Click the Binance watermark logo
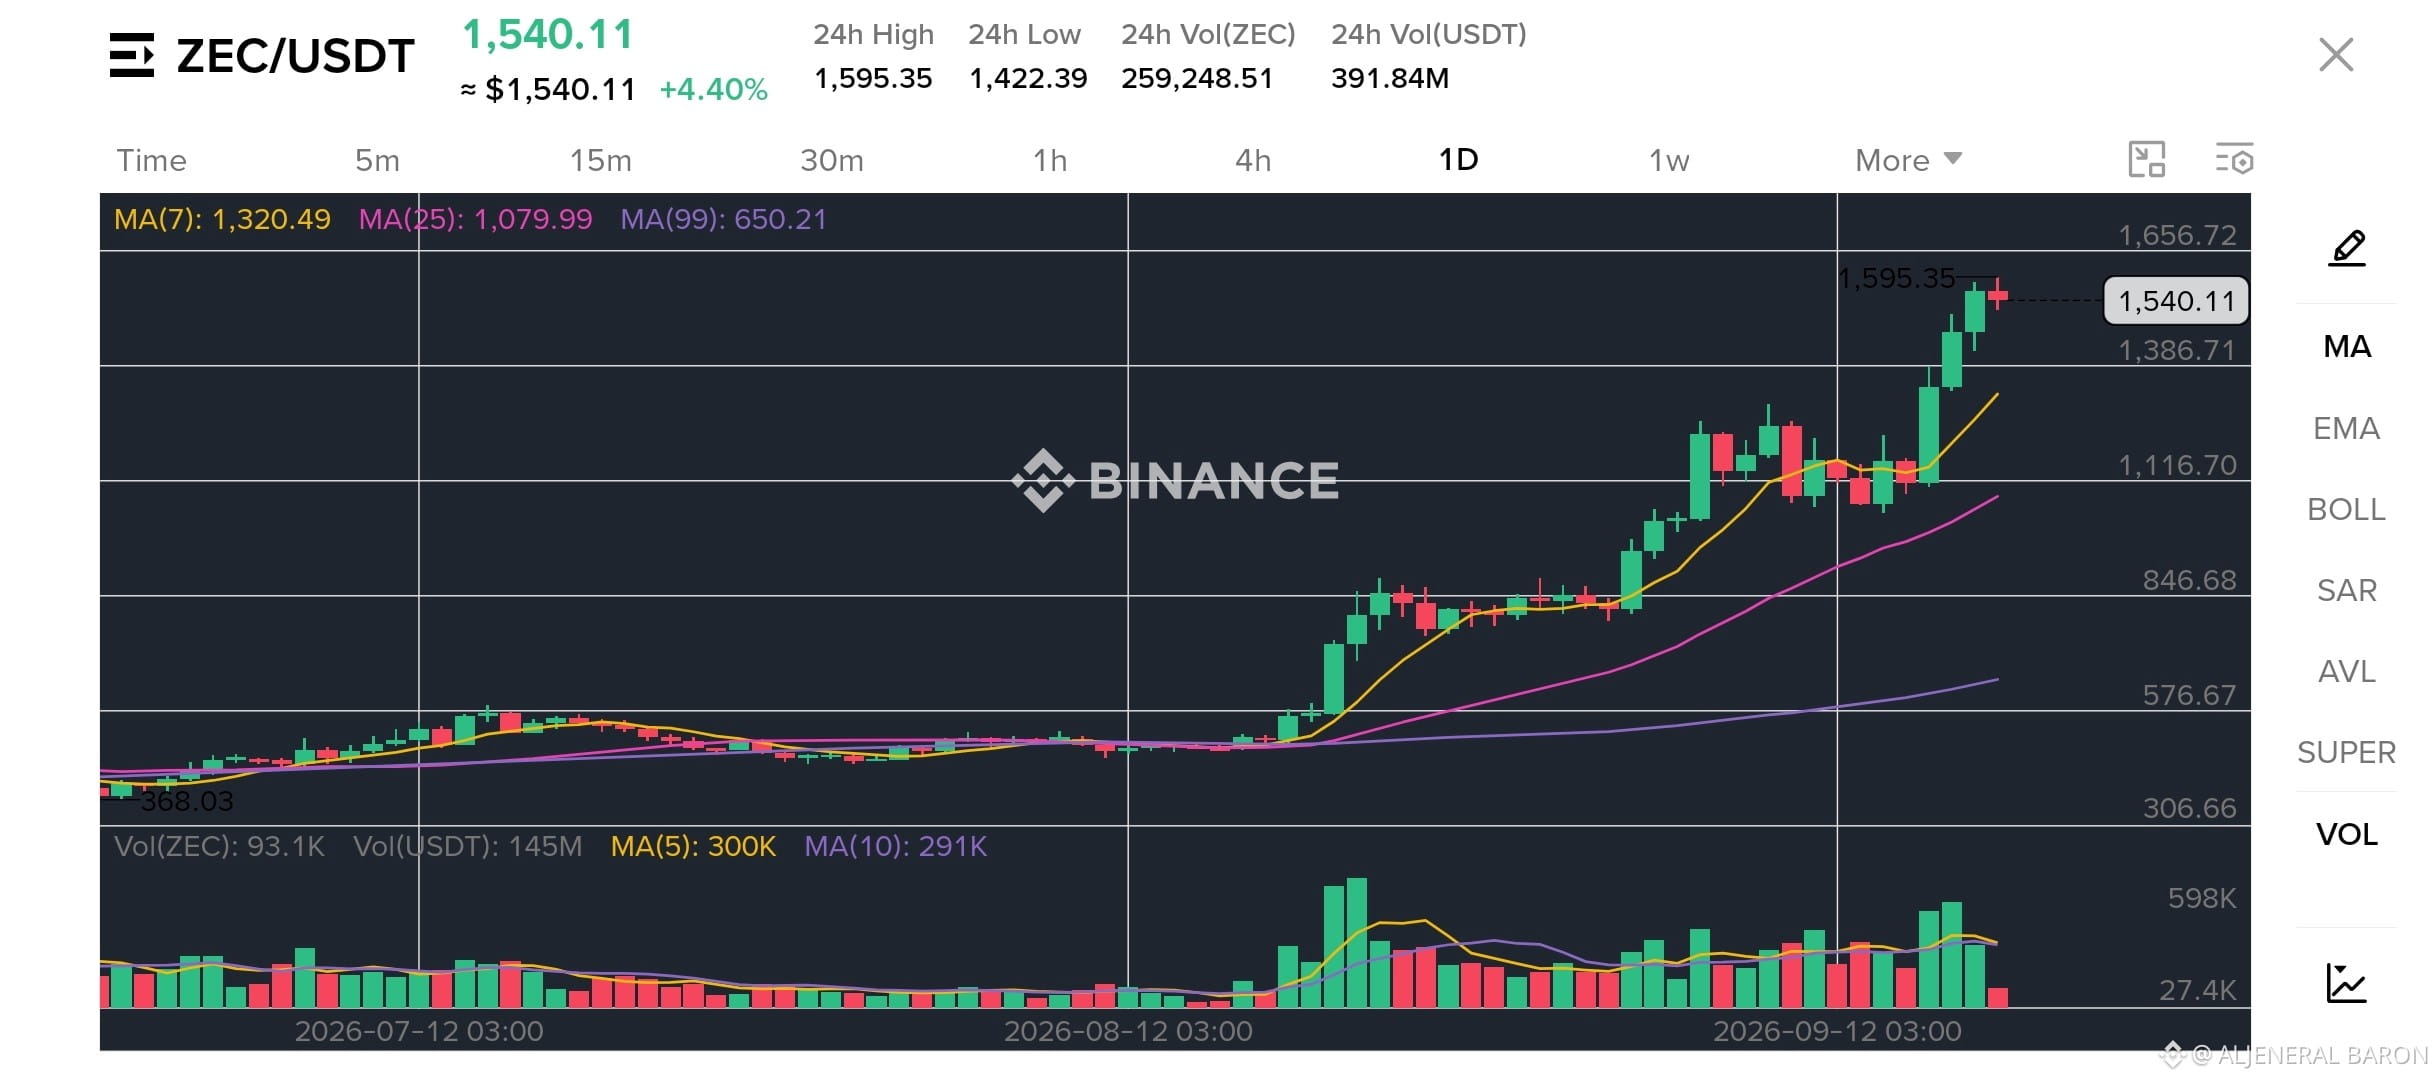This screenshot has width=2436, height=1080. pos(1175,480)
